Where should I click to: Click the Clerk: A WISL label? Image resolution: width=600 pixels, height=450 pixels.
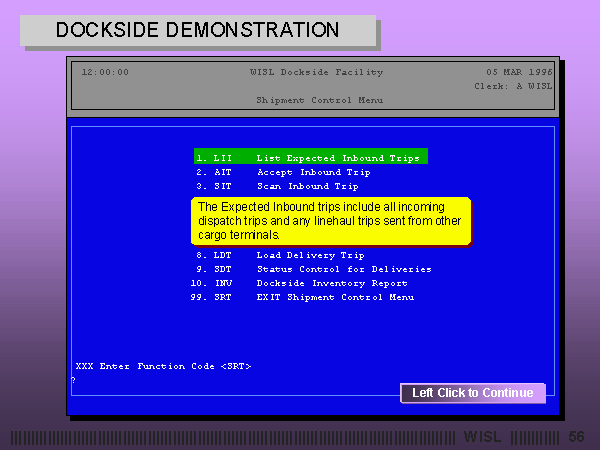point(513,86)
